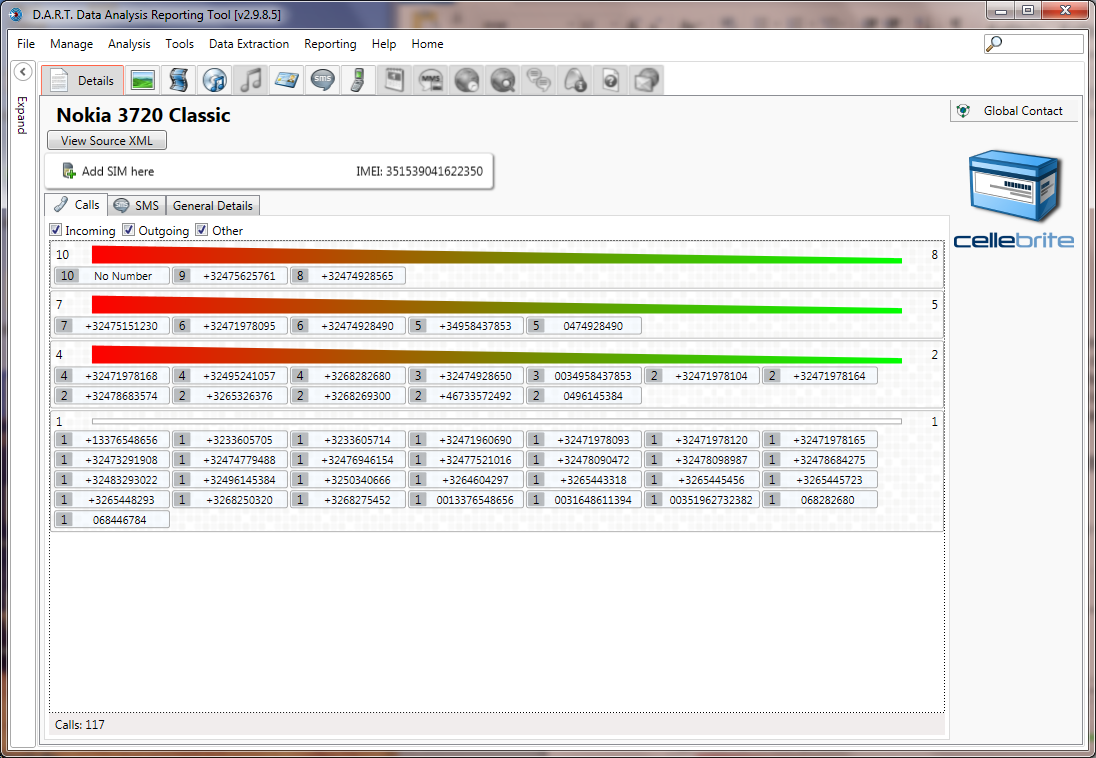Open the document with question mark tab
Viewport: 1096px width, 758px height.
[610, 80]
